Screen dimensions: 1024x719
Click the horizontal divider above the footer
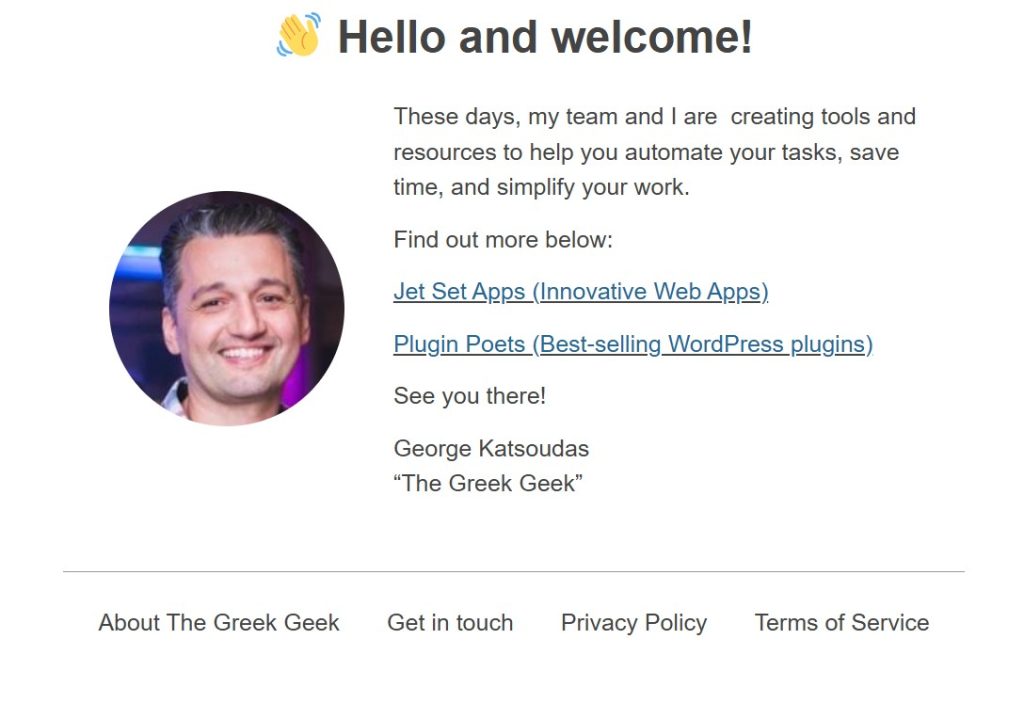(x=513, y=572)
